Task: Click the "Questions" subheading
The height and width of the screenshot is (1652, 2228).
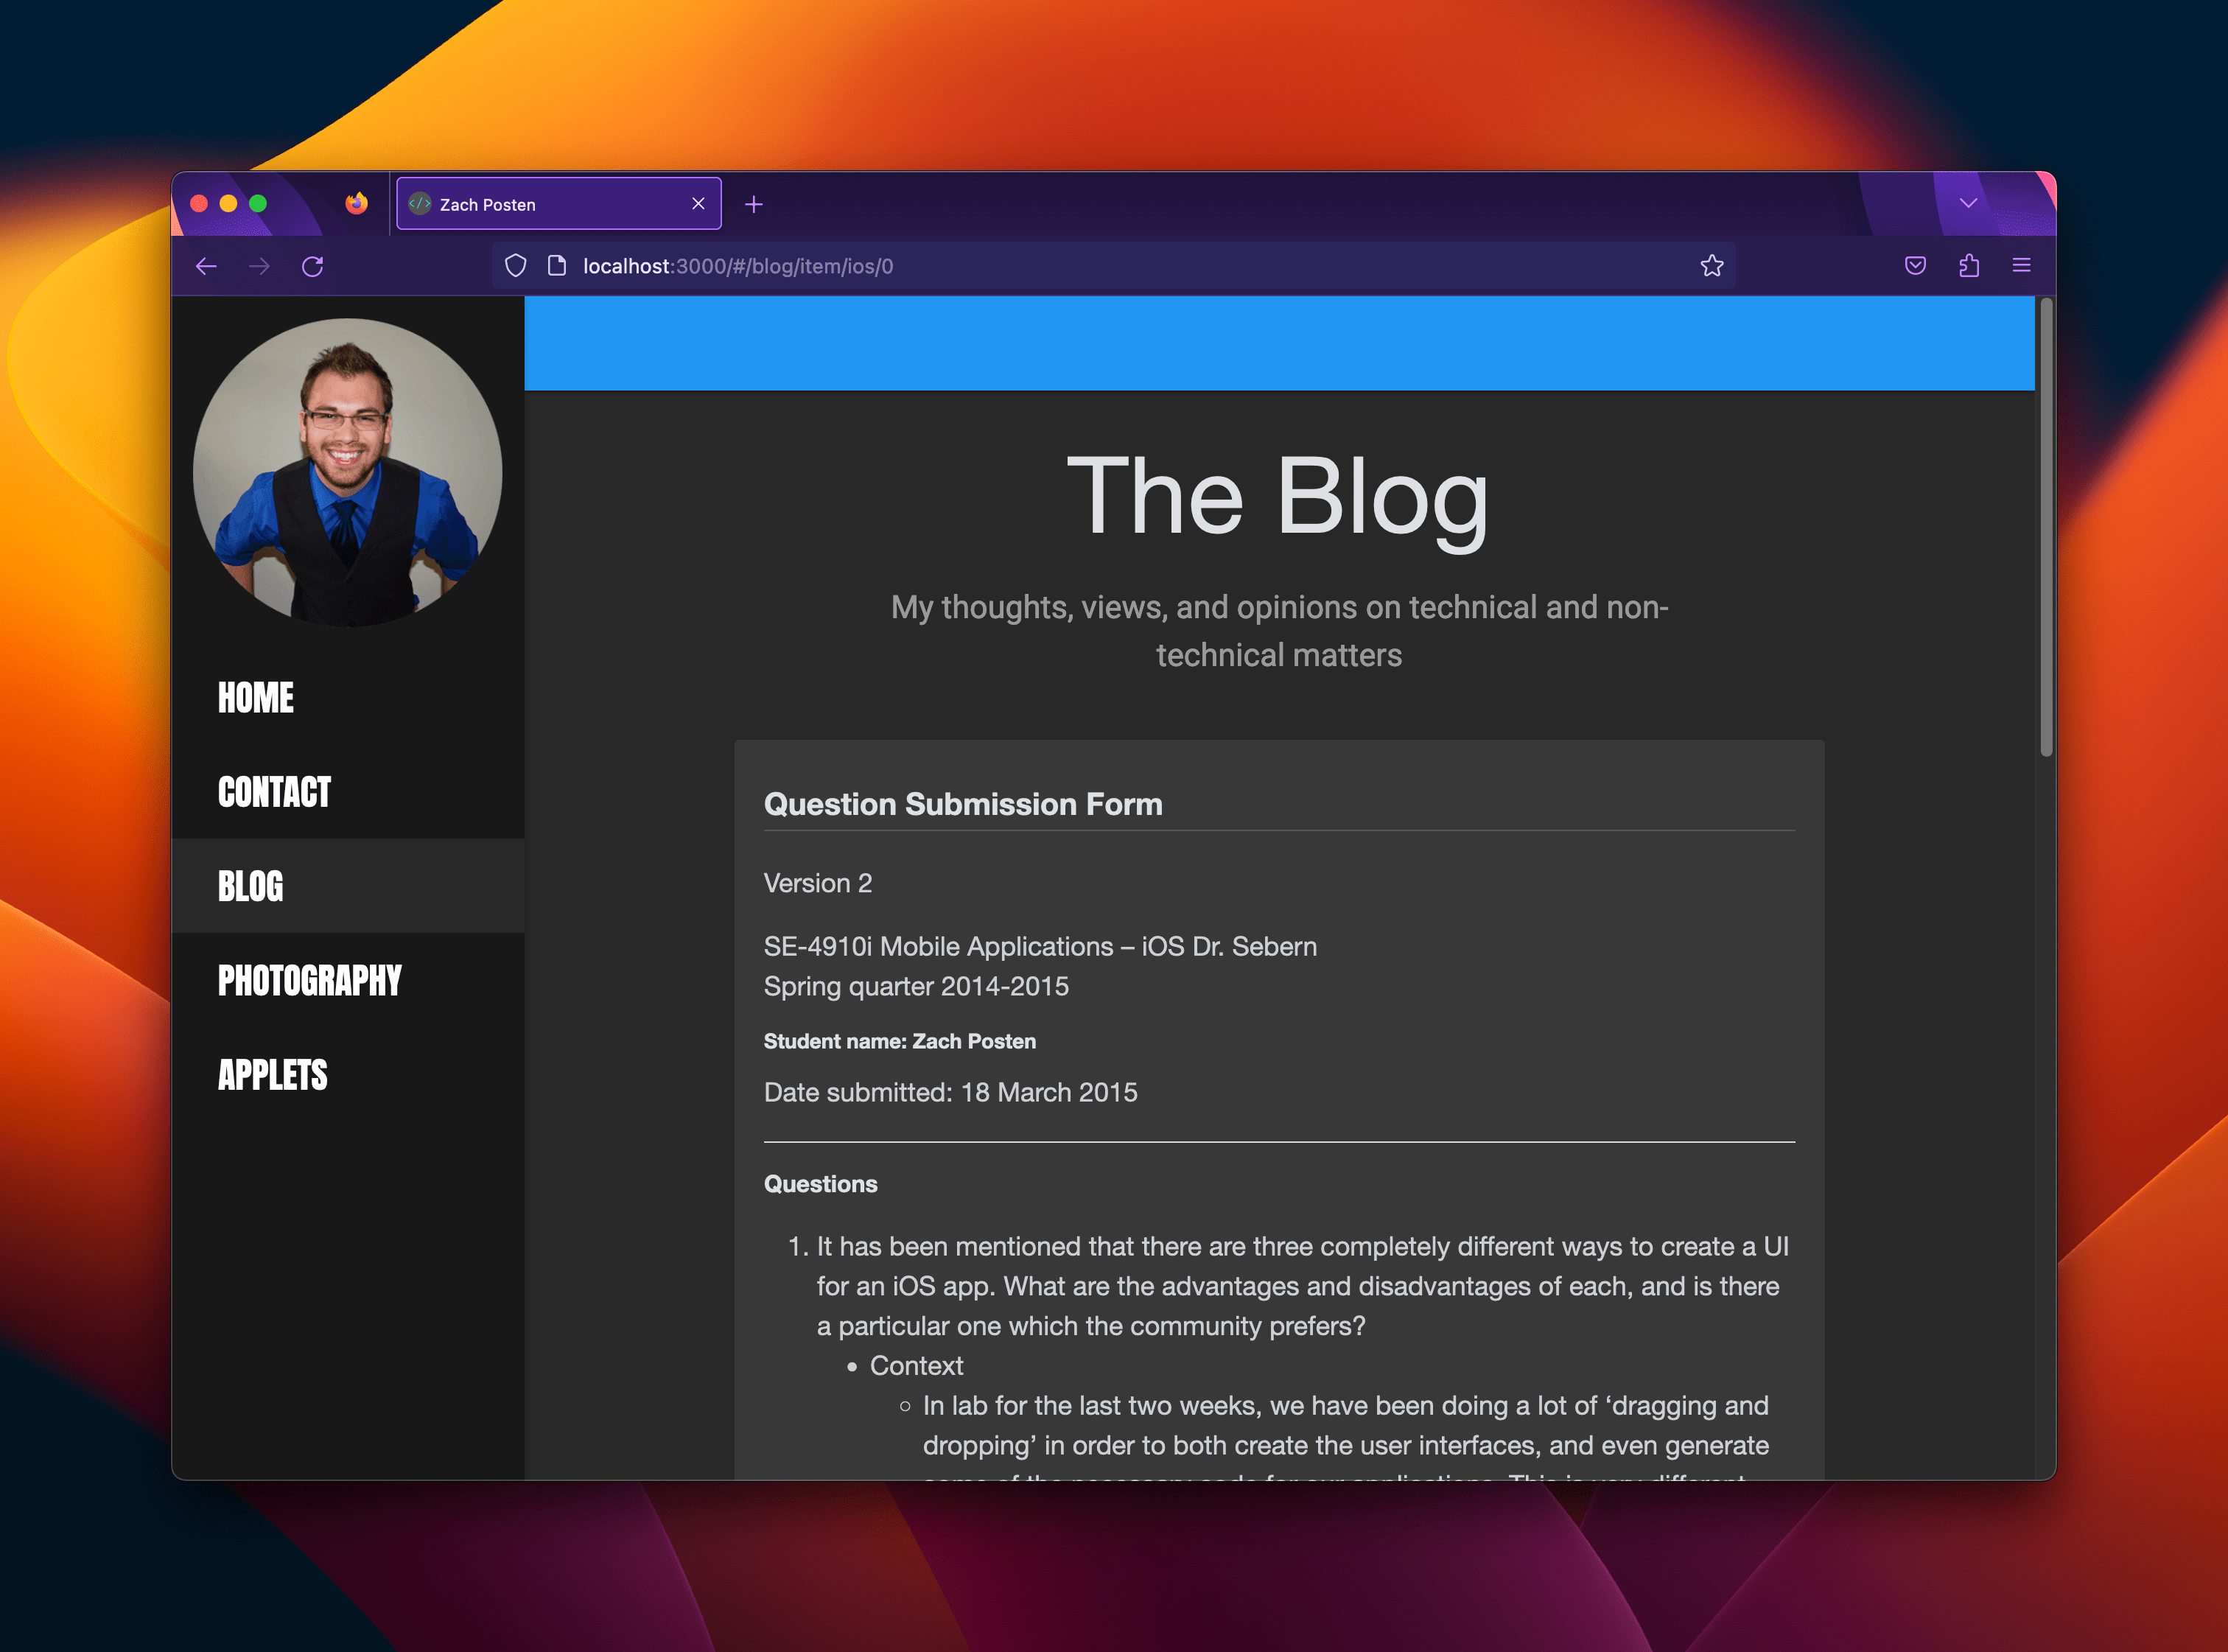Action: pyautogui.click(x=820, y=1184)
